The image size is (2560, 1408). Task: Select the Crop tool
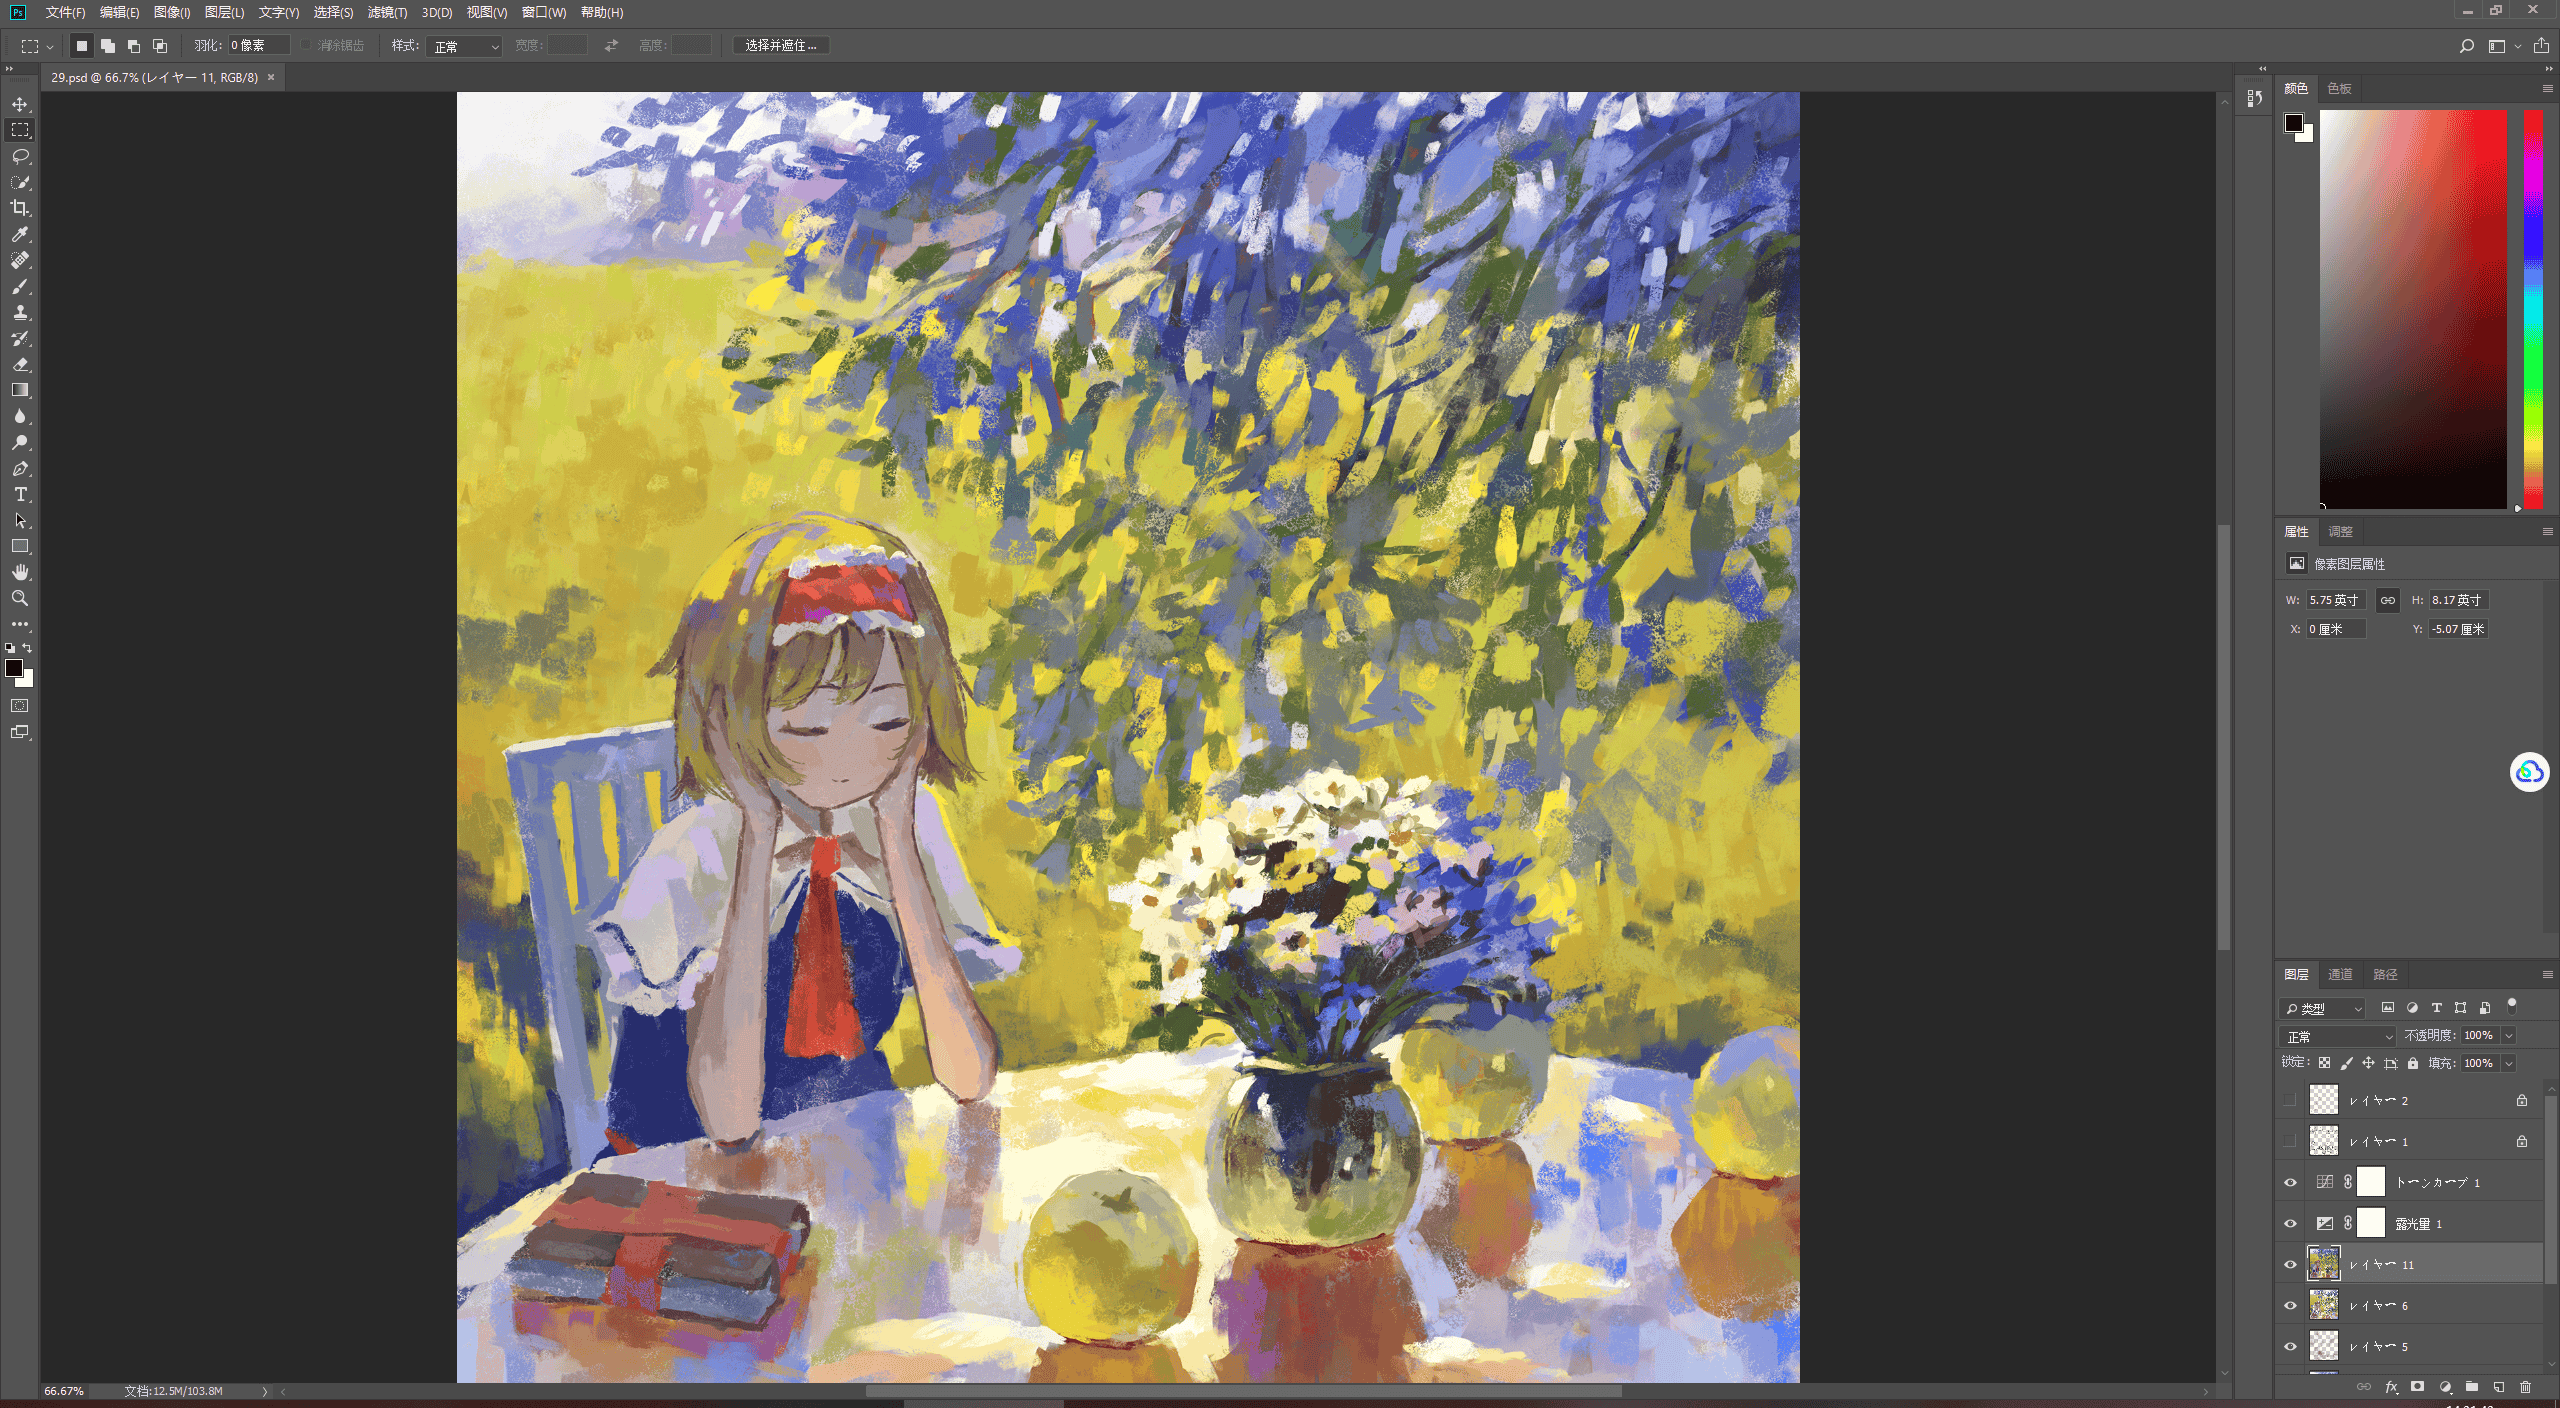pos(20,208)
